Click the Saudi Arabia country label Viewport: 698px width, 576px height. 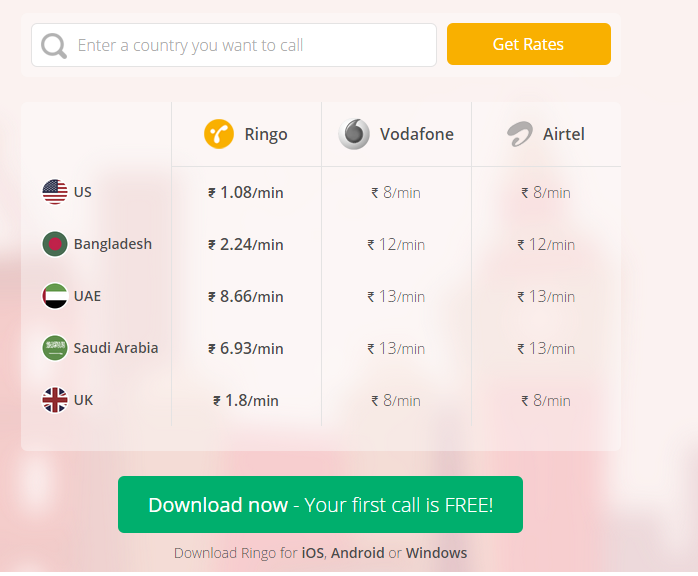pyautogui.click(x=116, y=348)
